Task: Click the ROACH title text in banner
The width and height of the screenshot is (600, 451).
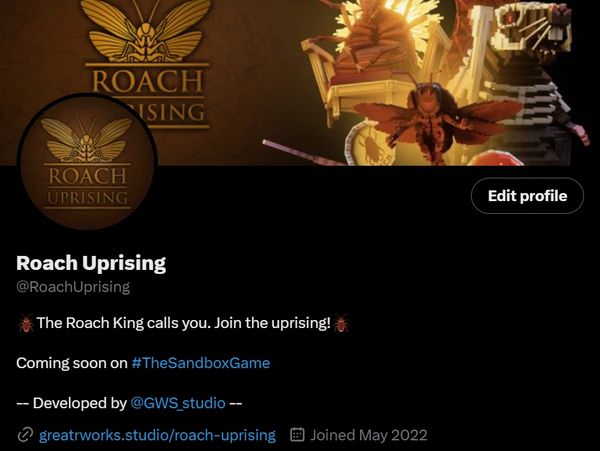Action: point(147,81)
